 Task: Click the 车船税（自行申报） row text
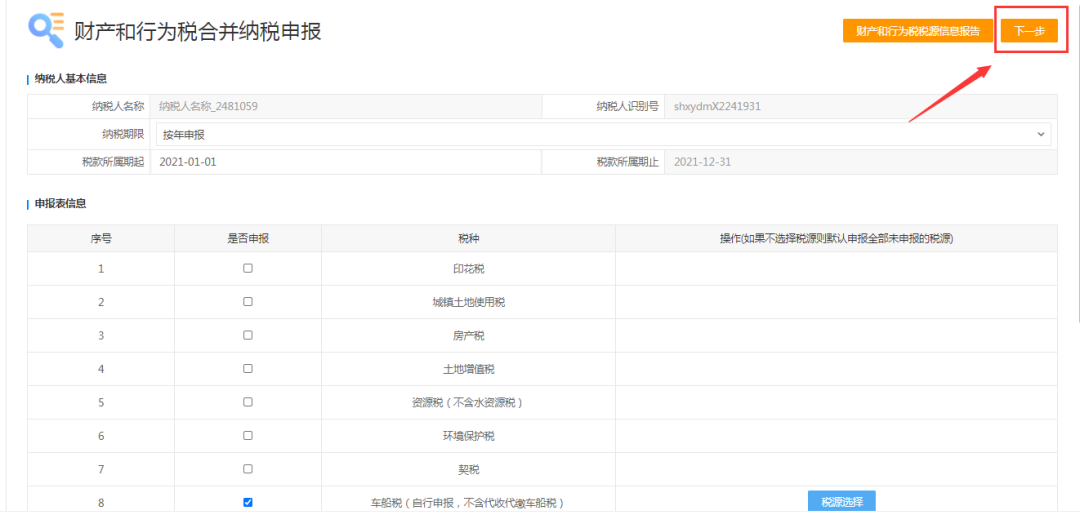[x=468, y=503]
